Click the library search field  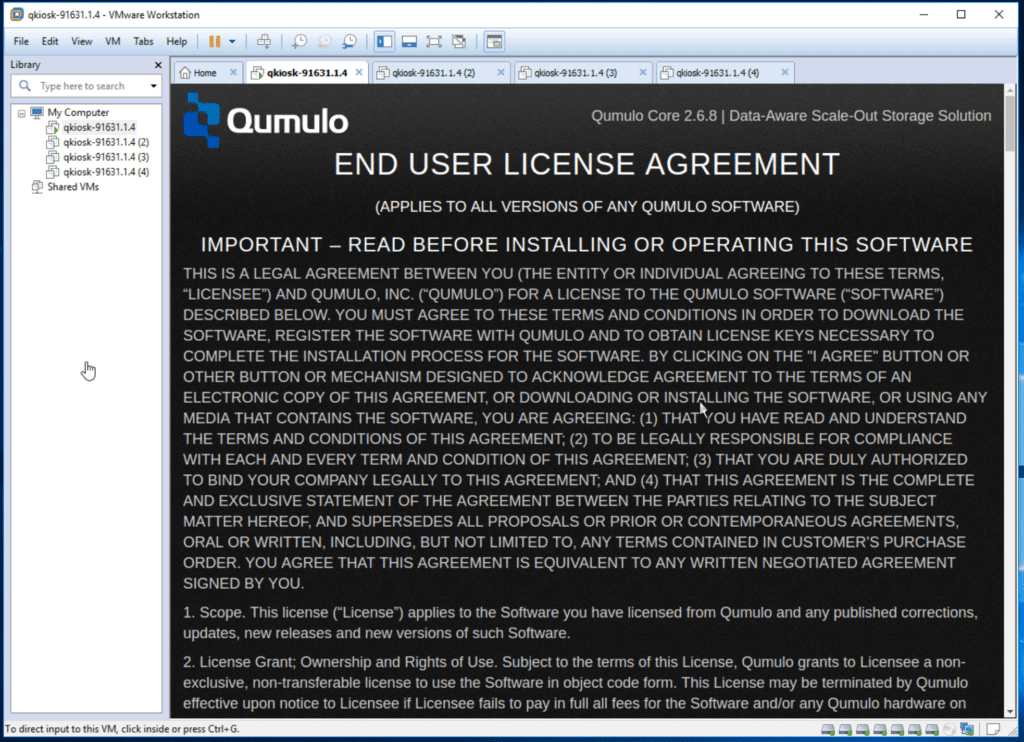86,86
